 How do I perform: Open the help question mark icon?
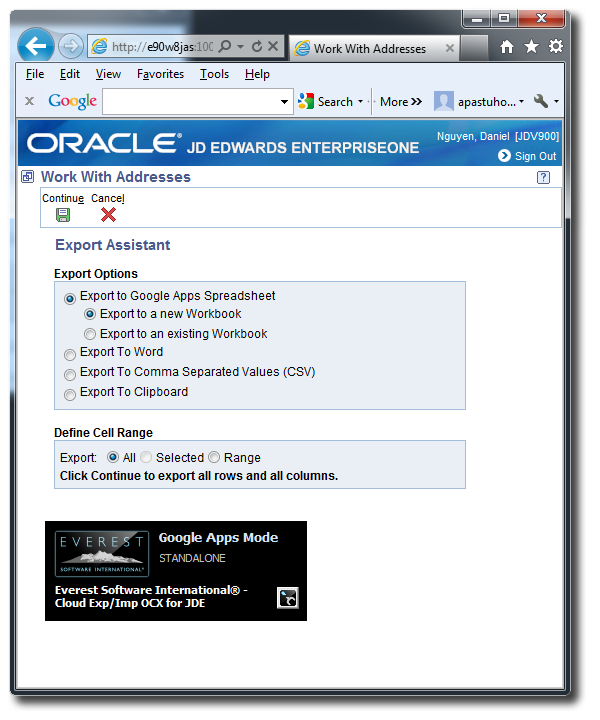tap(543, 177)
